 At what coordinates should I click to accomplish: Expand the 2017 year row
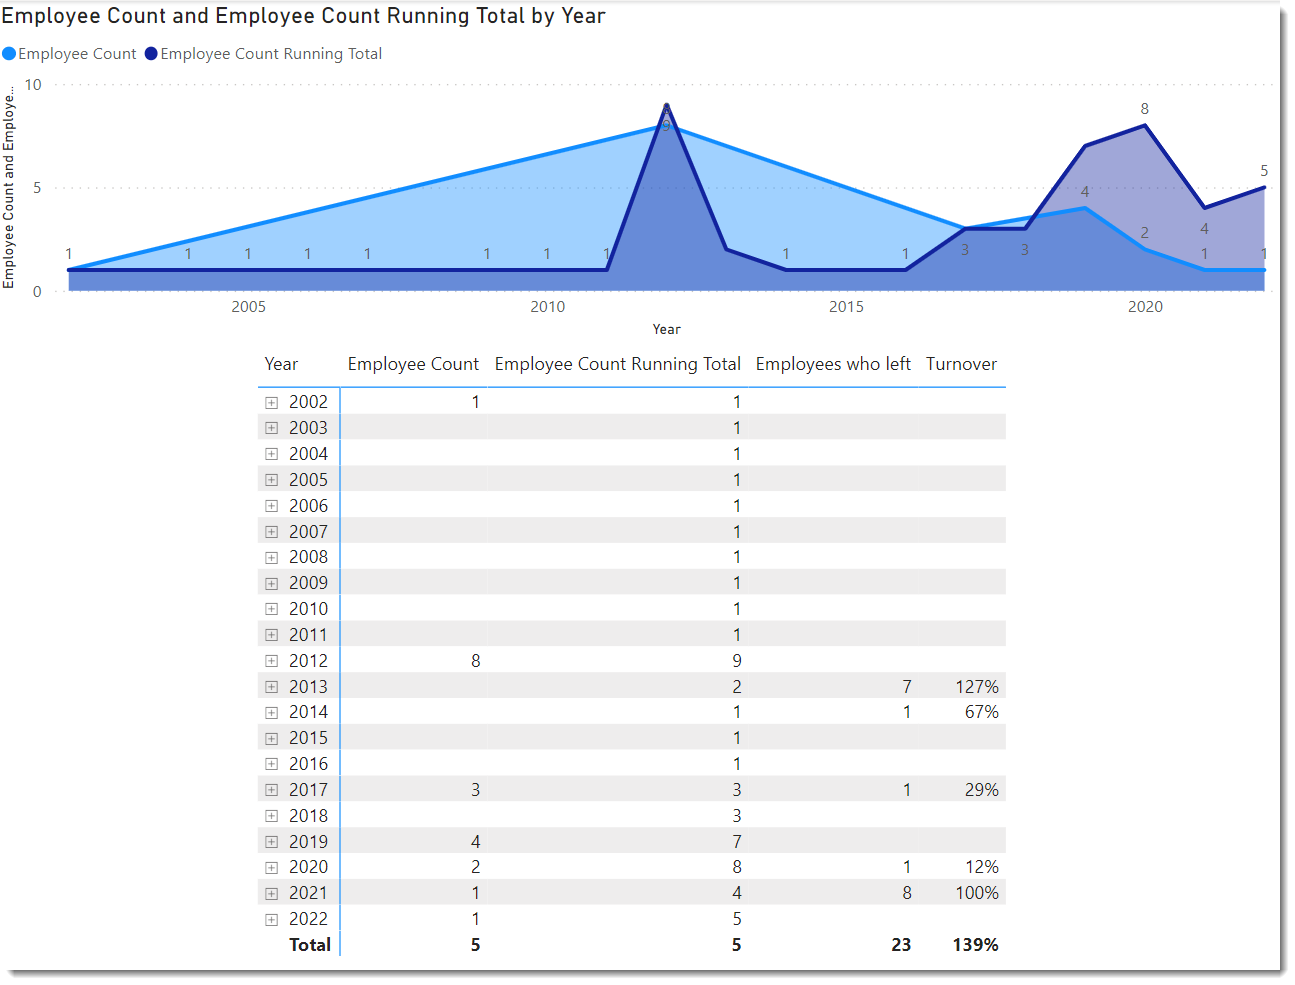pos(271,790)
